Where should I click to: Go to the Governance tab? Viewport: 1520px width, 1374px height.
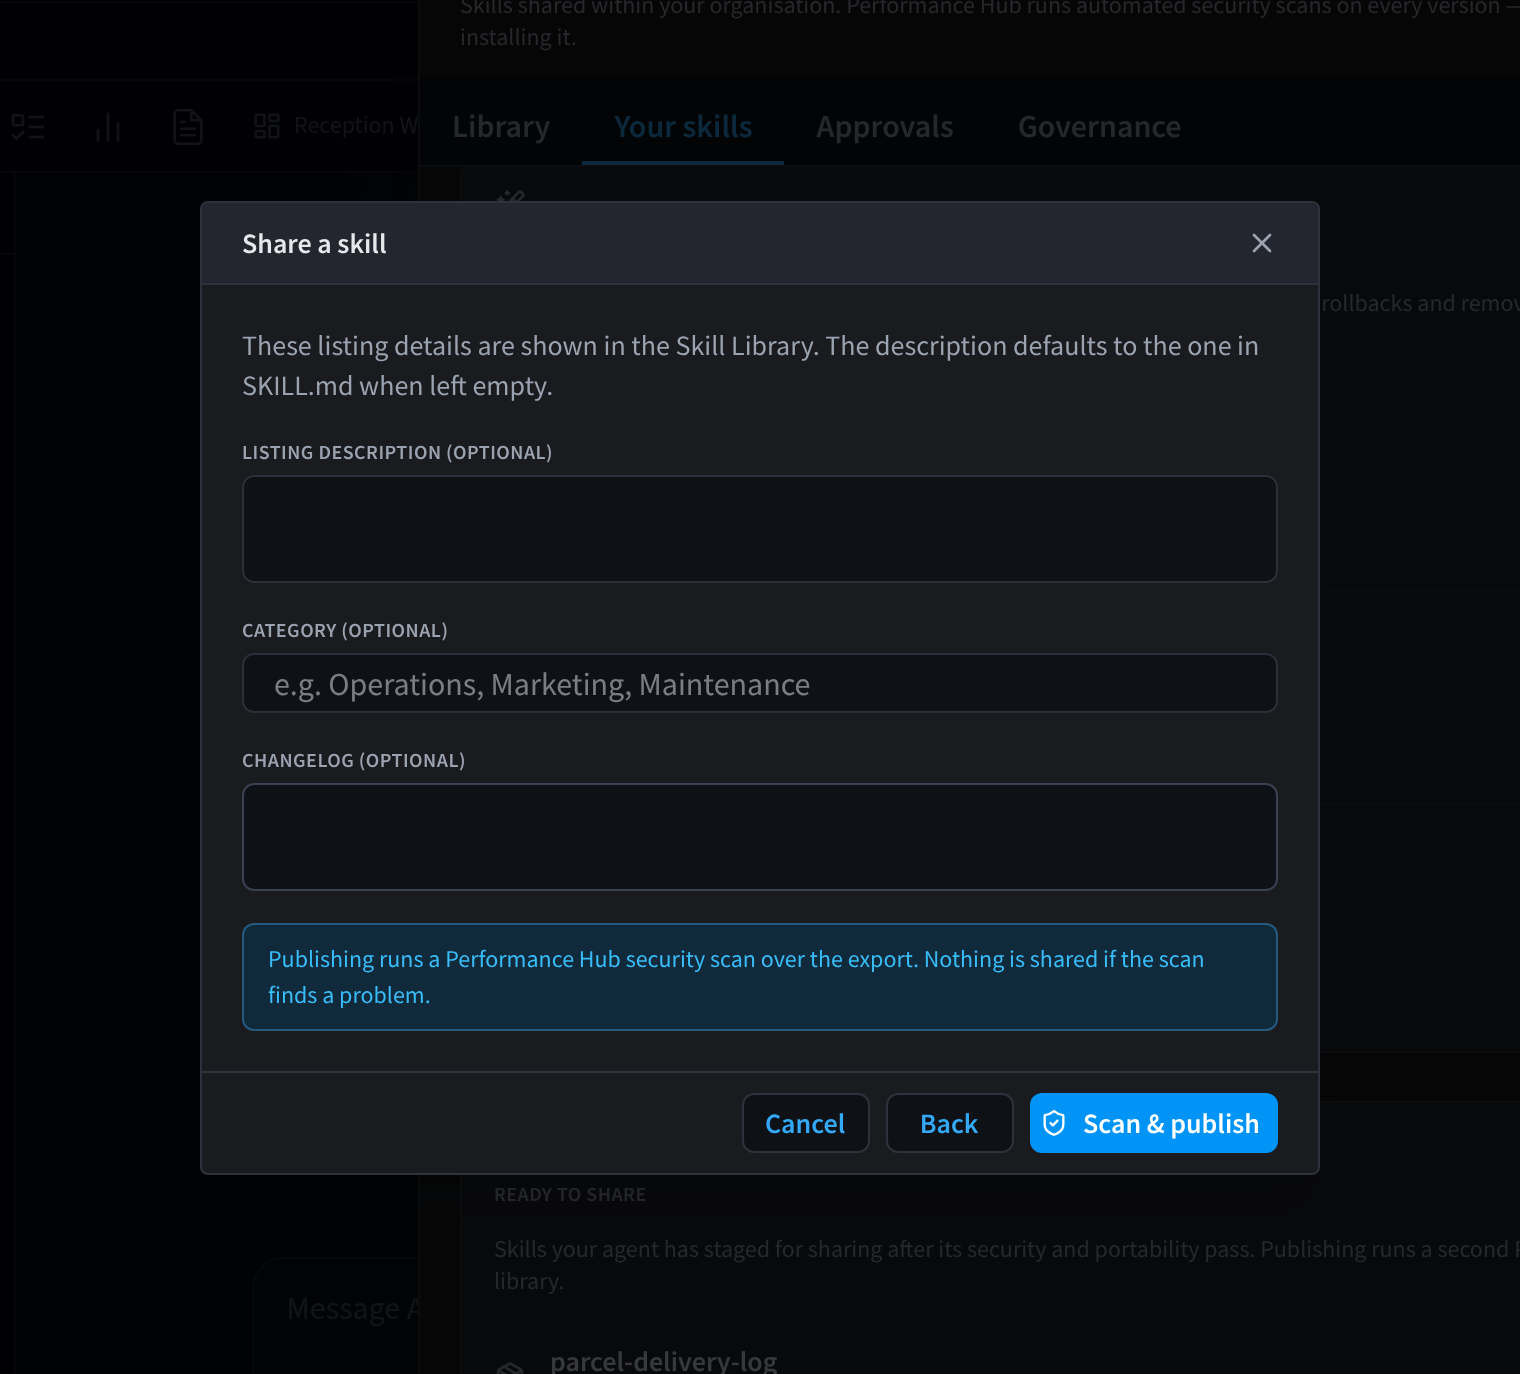point(1099,127)
